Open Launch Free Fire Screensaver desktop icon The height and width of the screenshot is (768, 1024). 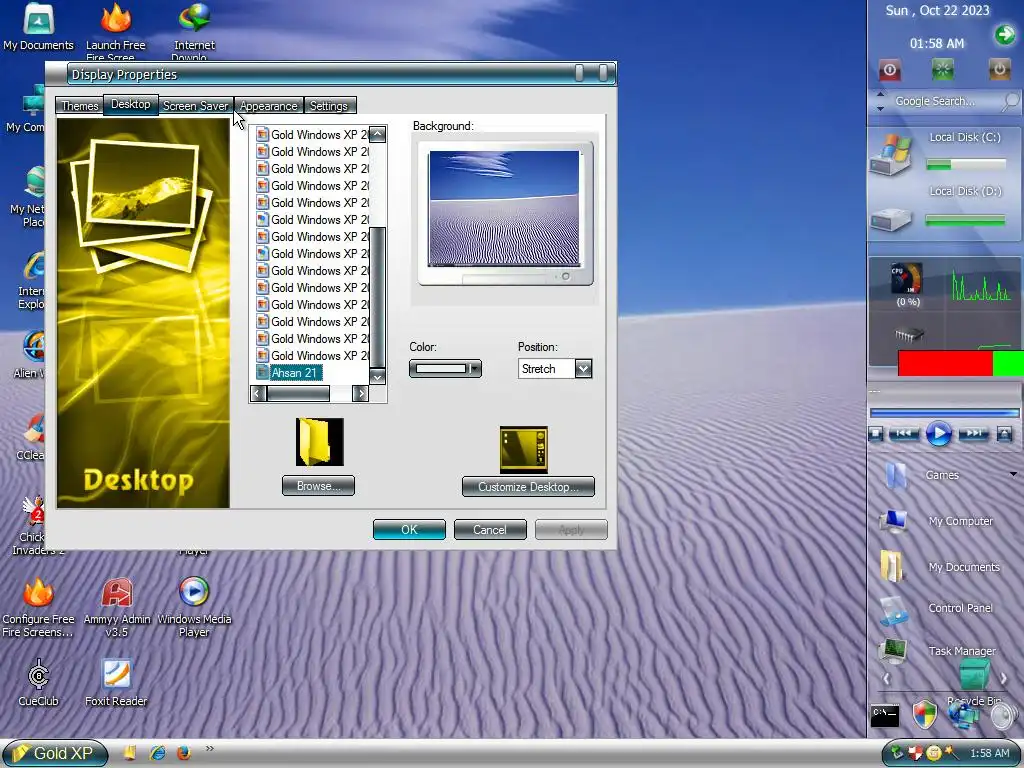coord(116,31)
